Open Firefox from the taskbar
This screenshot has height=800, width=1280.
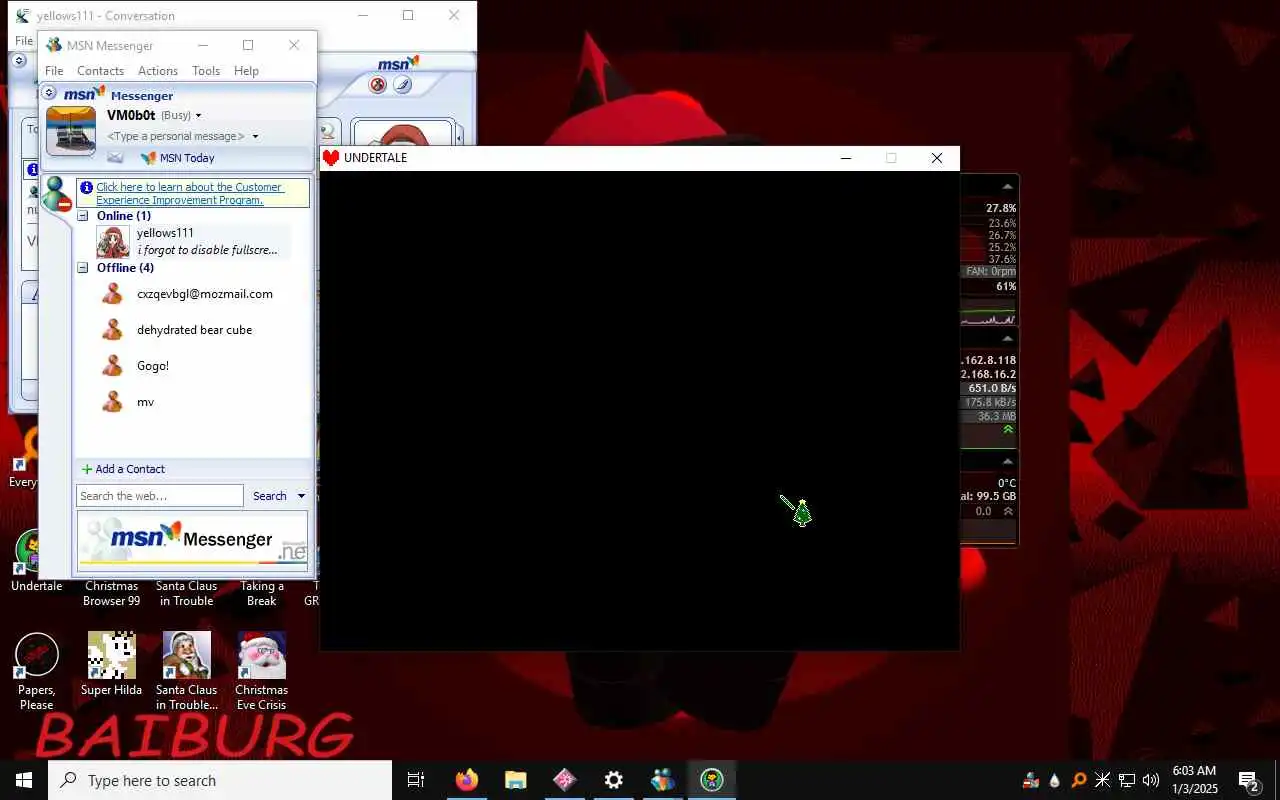pos(467,780)
